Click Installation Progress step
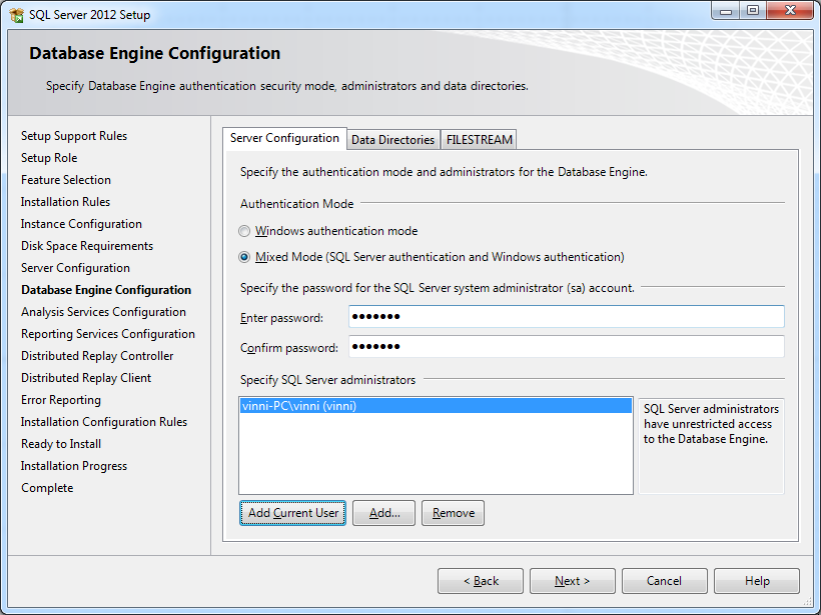Image resolution: width=821 pixels, height=615 pixels. click(74, 466)
